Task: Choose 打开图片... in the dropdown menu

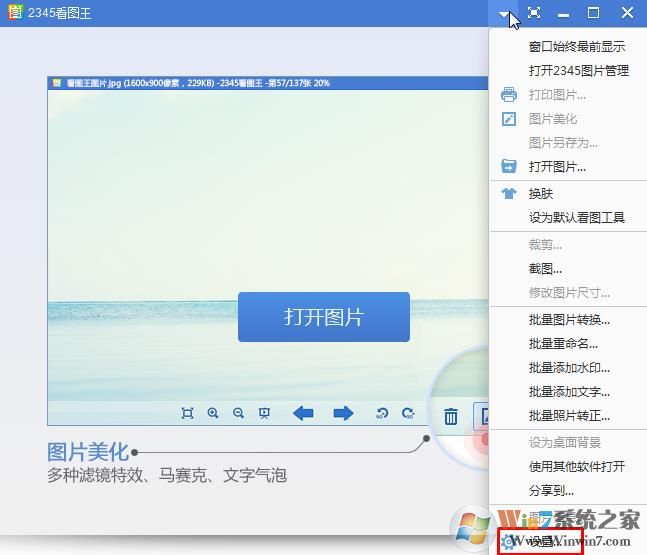Action: (x=557, y=166)
